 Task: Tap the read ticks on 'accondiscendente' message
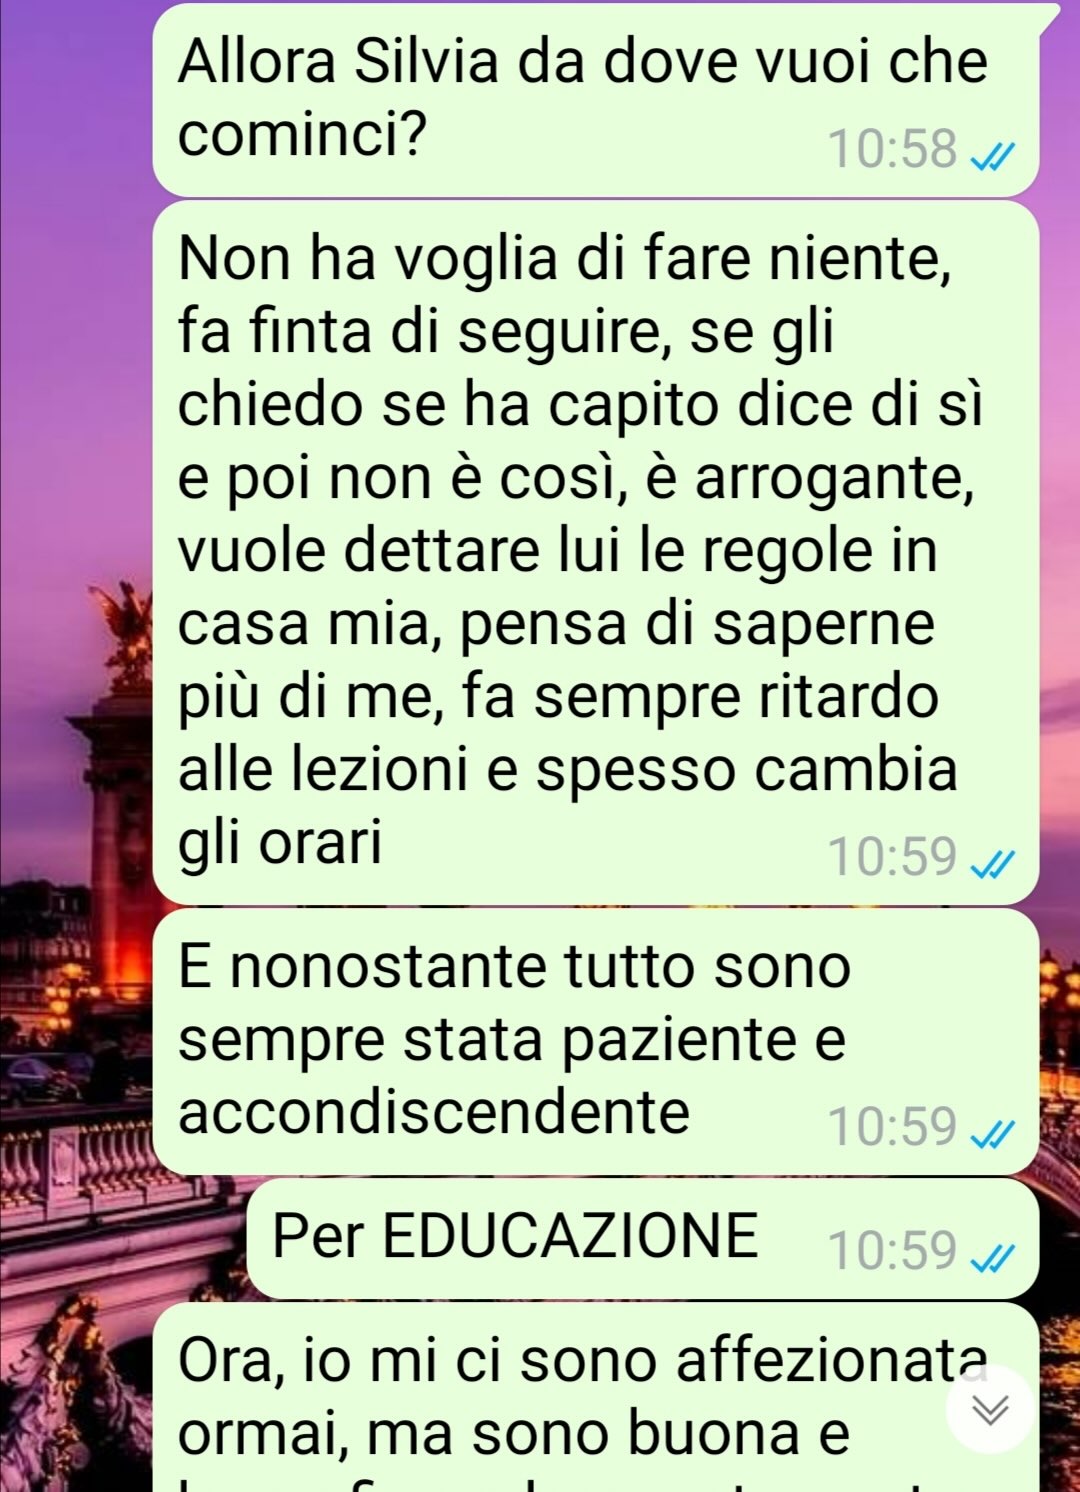click(x=994, y=1133)
